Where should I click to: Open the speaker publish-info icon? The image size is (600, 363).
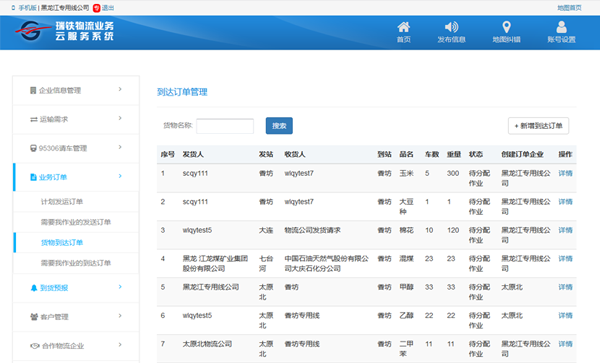[451, 27]
